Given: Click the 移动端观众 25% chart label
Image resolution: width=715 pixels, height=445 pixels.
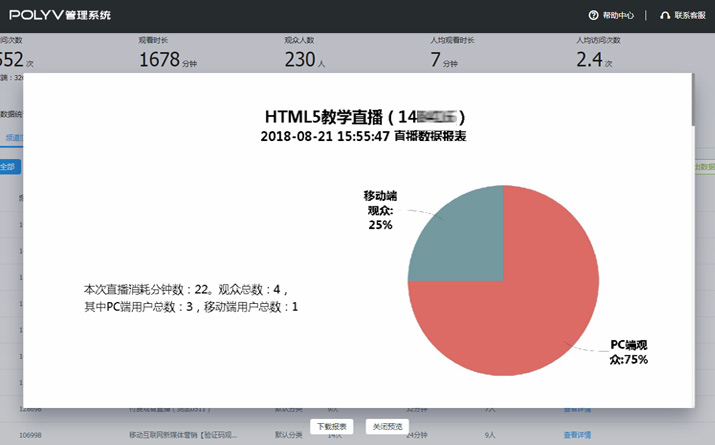Looking at the screenshot, I should pos(380,210).
